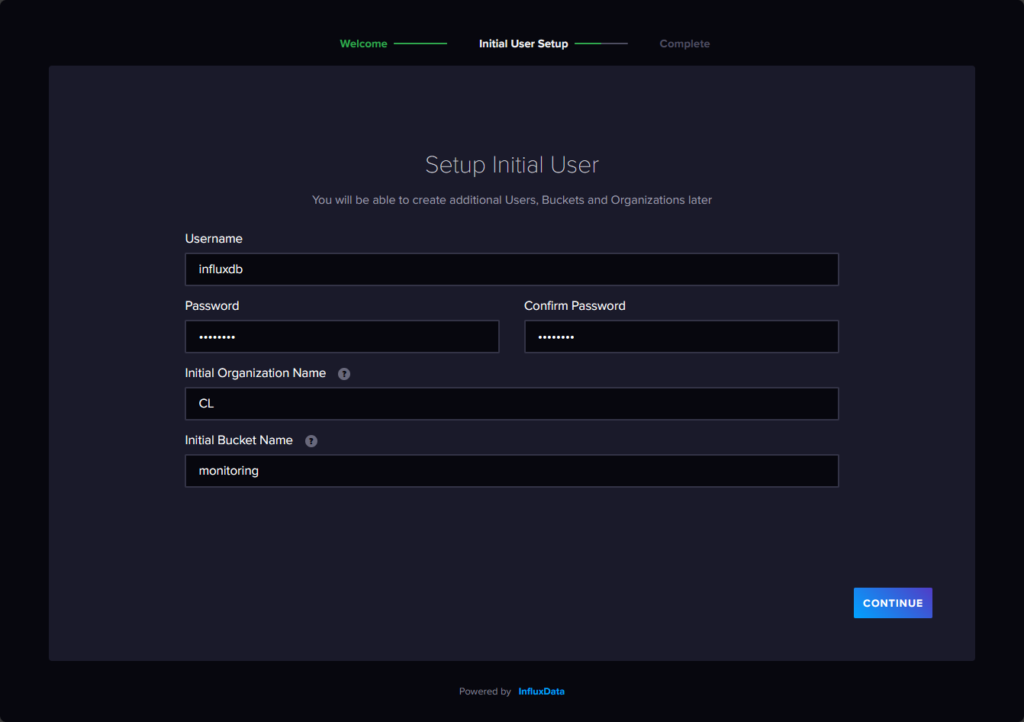Image resolution: width=1024 pixels, height=722 pixels.
Task: Open the Bucket Name tooltip question mark
Action: pos(311,440)
